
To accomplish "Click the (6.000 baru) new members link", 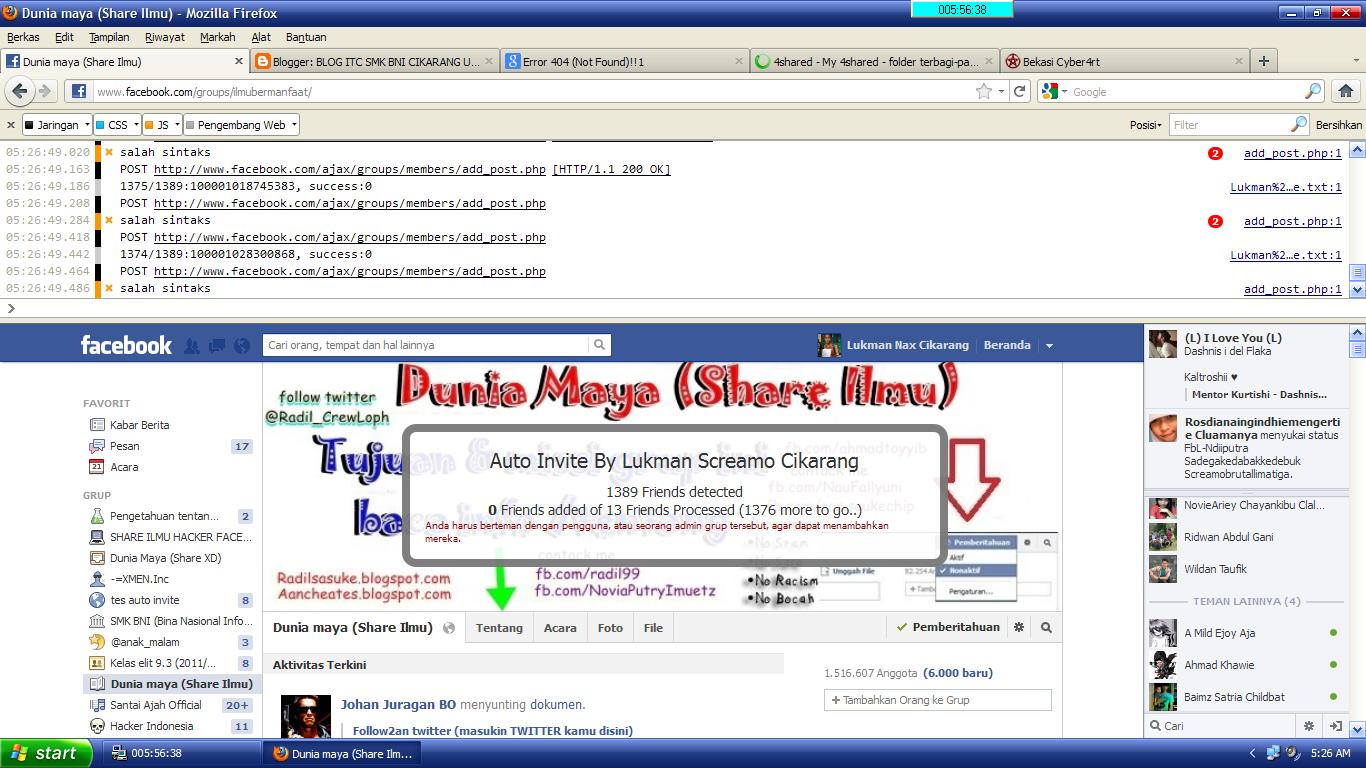I will point(958,673).
